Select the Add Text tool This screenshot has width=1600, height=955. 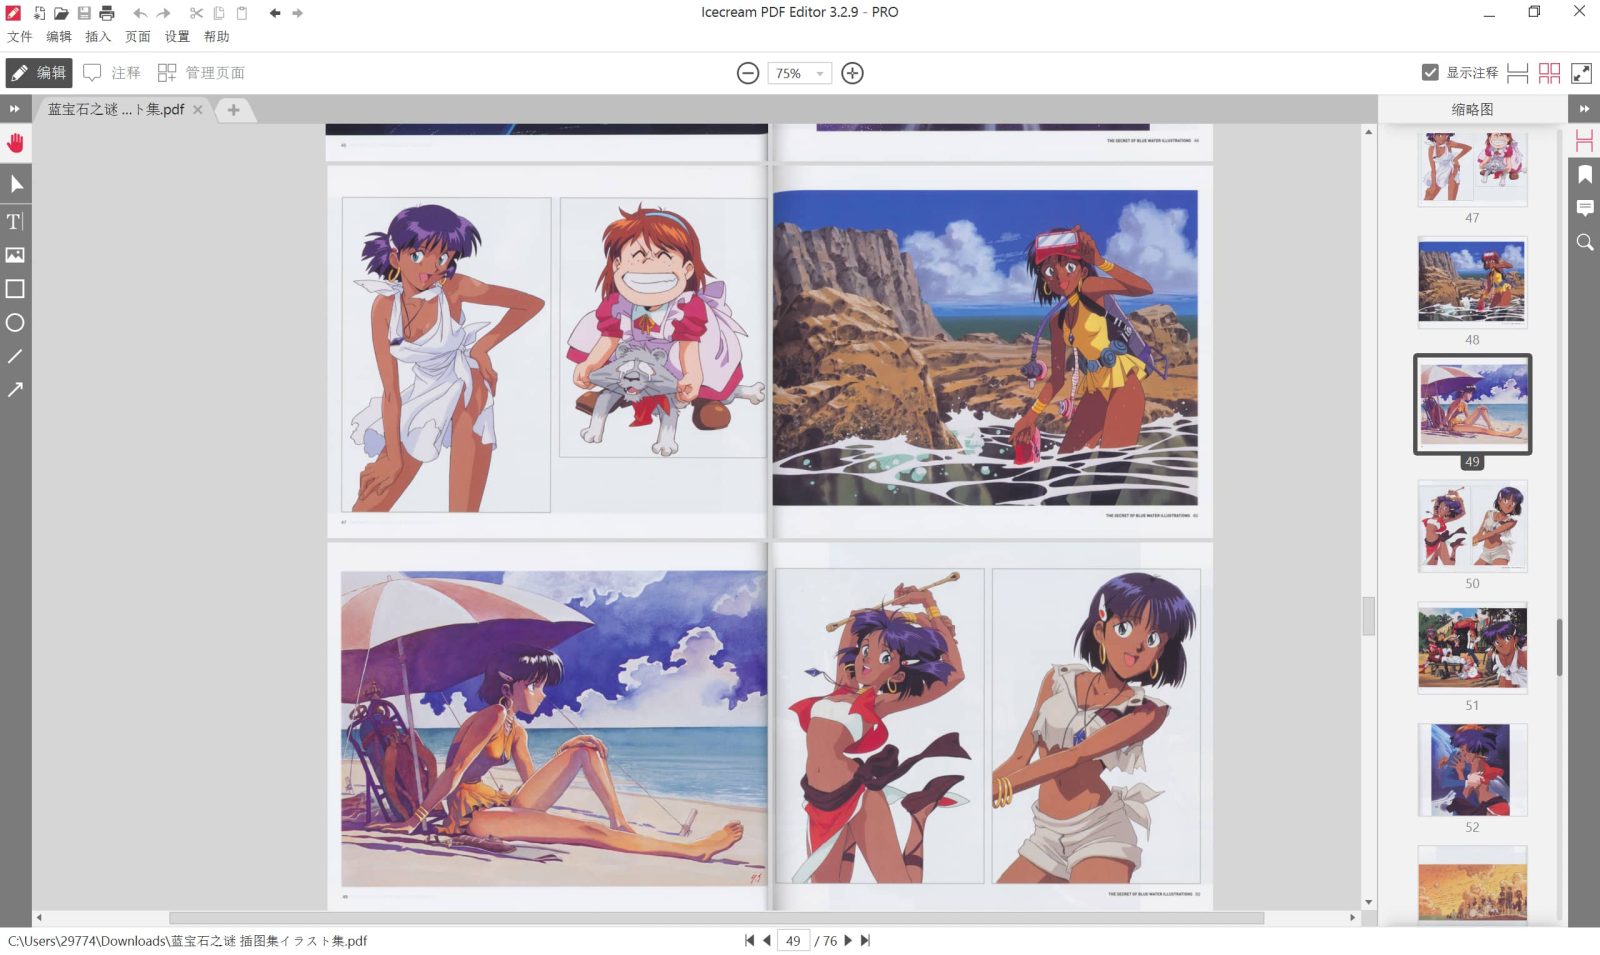[x=15, y=221]
